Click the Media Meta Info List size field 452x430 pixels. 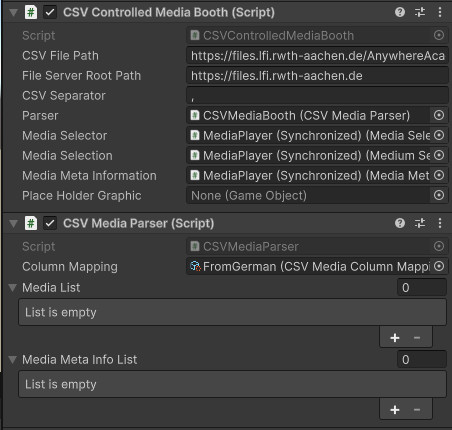[422, 360]
